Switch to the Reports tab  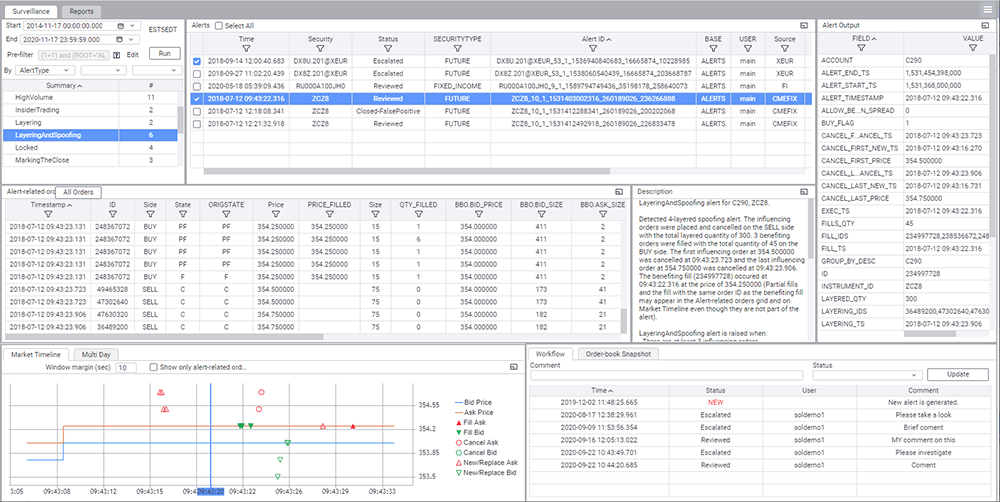pos(82,11)
